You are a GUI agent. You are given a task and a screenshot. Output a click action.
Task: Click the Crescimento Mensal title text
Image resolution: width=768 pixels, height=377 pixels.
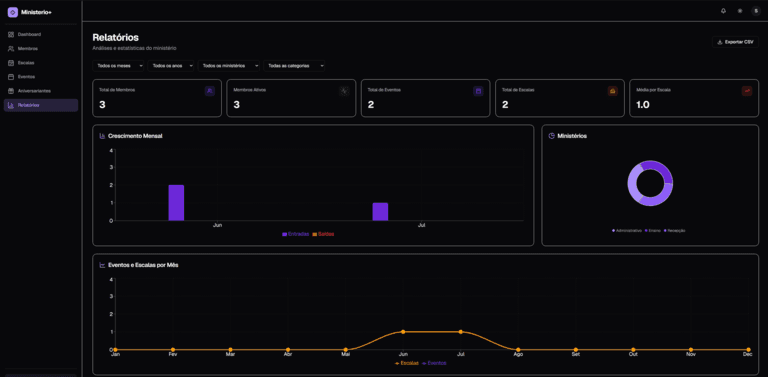[135, 136]
